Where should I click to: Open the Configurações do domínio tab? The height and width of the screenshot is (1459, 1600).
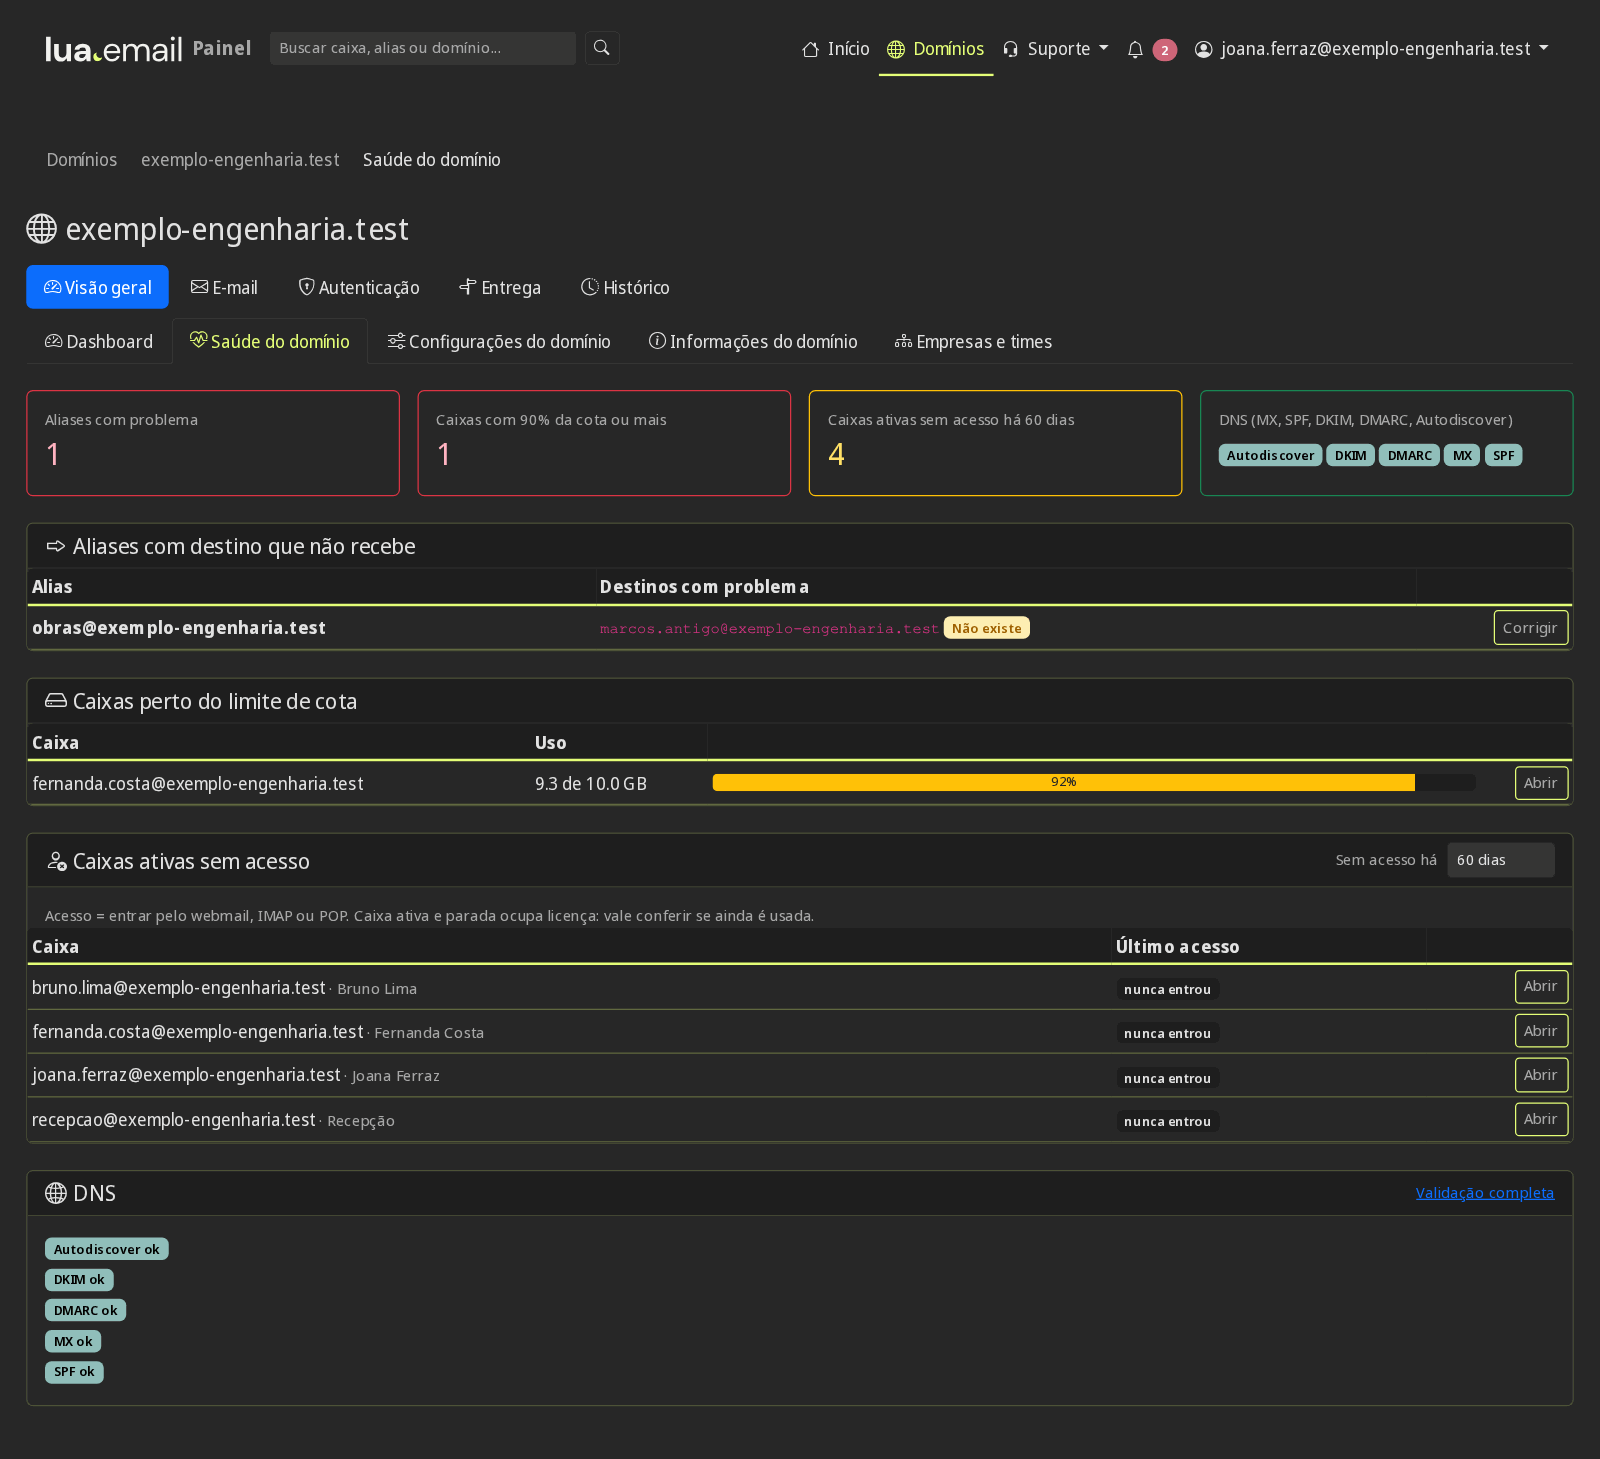point(499,342)
